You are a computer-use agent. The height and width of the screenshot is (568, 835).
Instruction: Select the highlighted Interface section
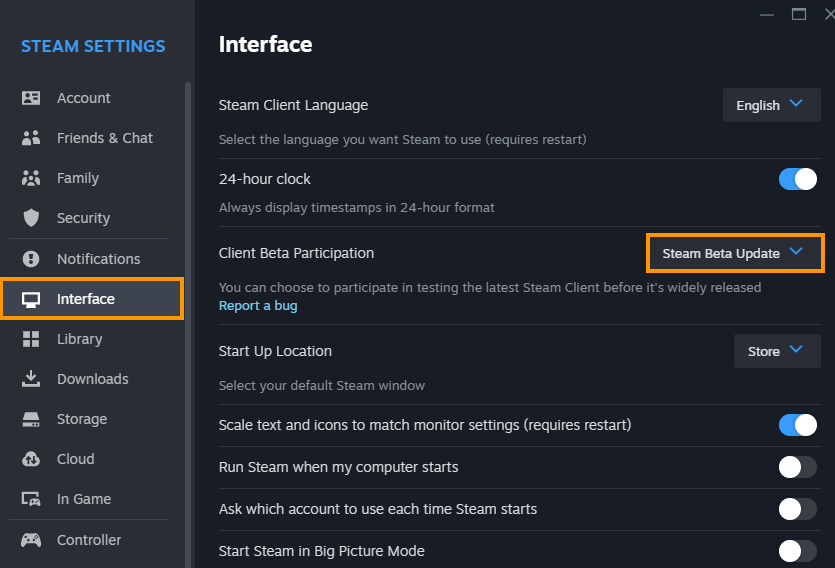pyautogui.click(x=92, y=299)
